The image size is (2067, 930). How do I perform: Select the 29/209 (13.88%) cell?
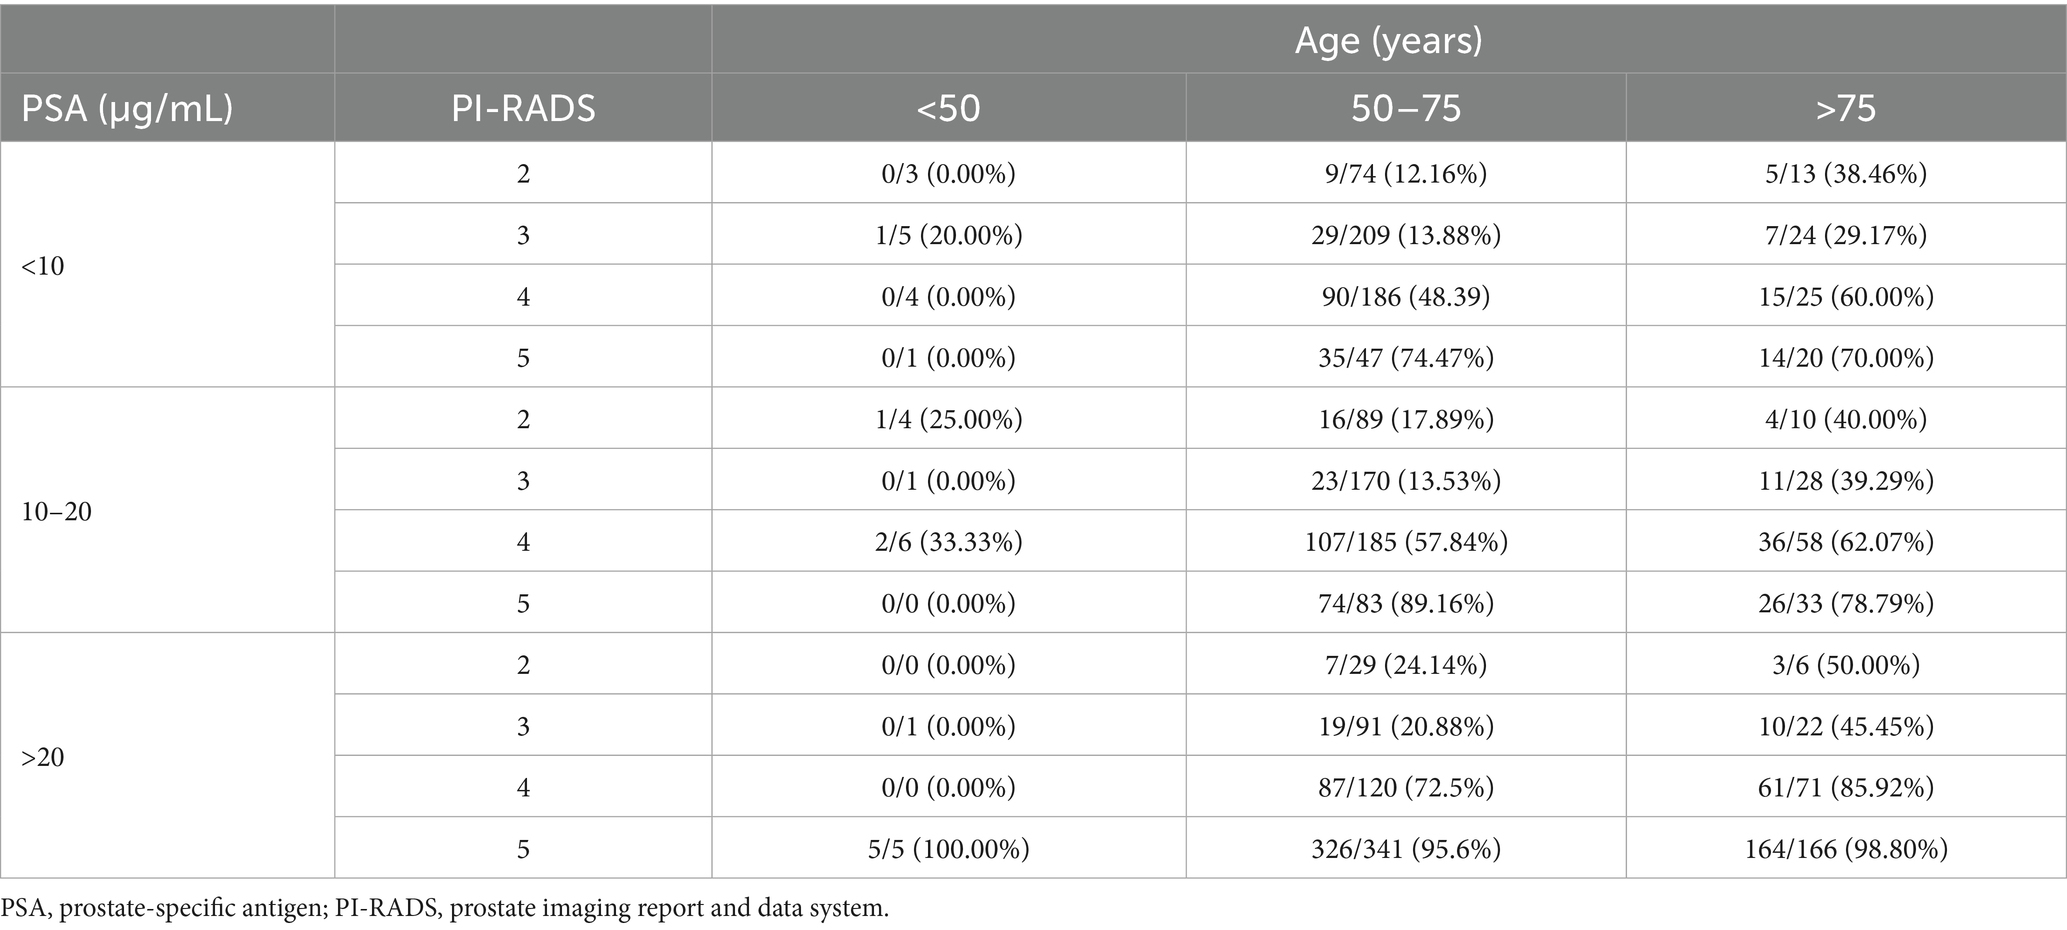[x=1405, y=235]
